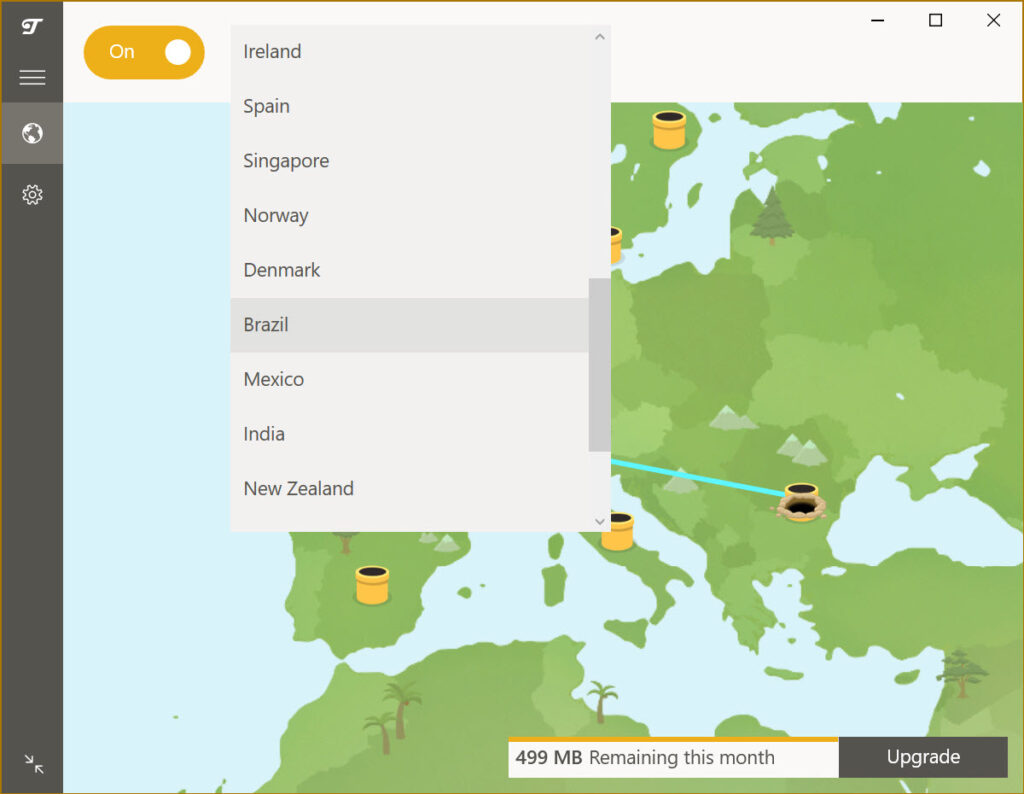
Task: Click the Upgrade button
Action: pos(923,757)
